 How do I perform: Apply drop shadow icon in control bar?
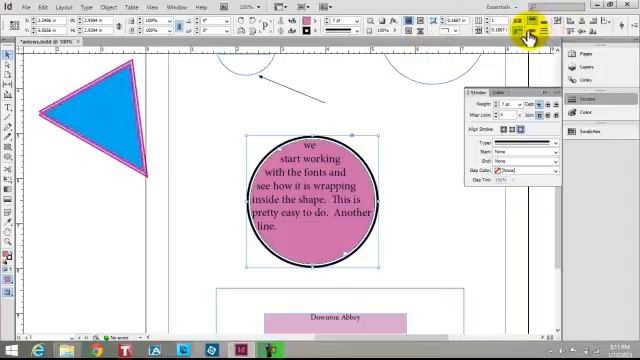(382, 20)
